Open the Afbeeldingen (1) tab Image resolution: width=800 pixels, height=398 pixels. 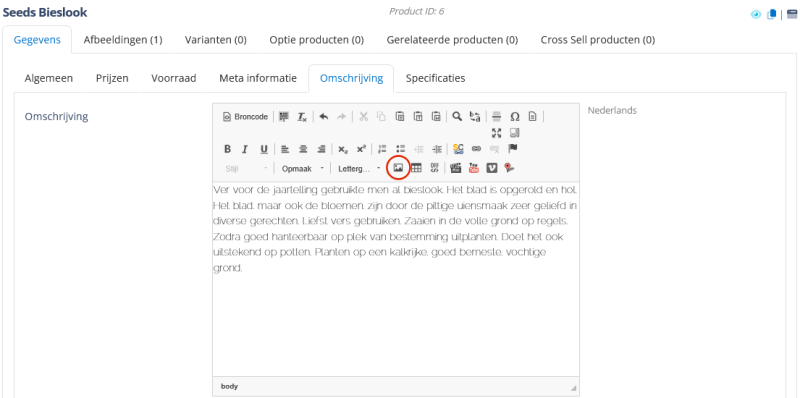point(123,40)
